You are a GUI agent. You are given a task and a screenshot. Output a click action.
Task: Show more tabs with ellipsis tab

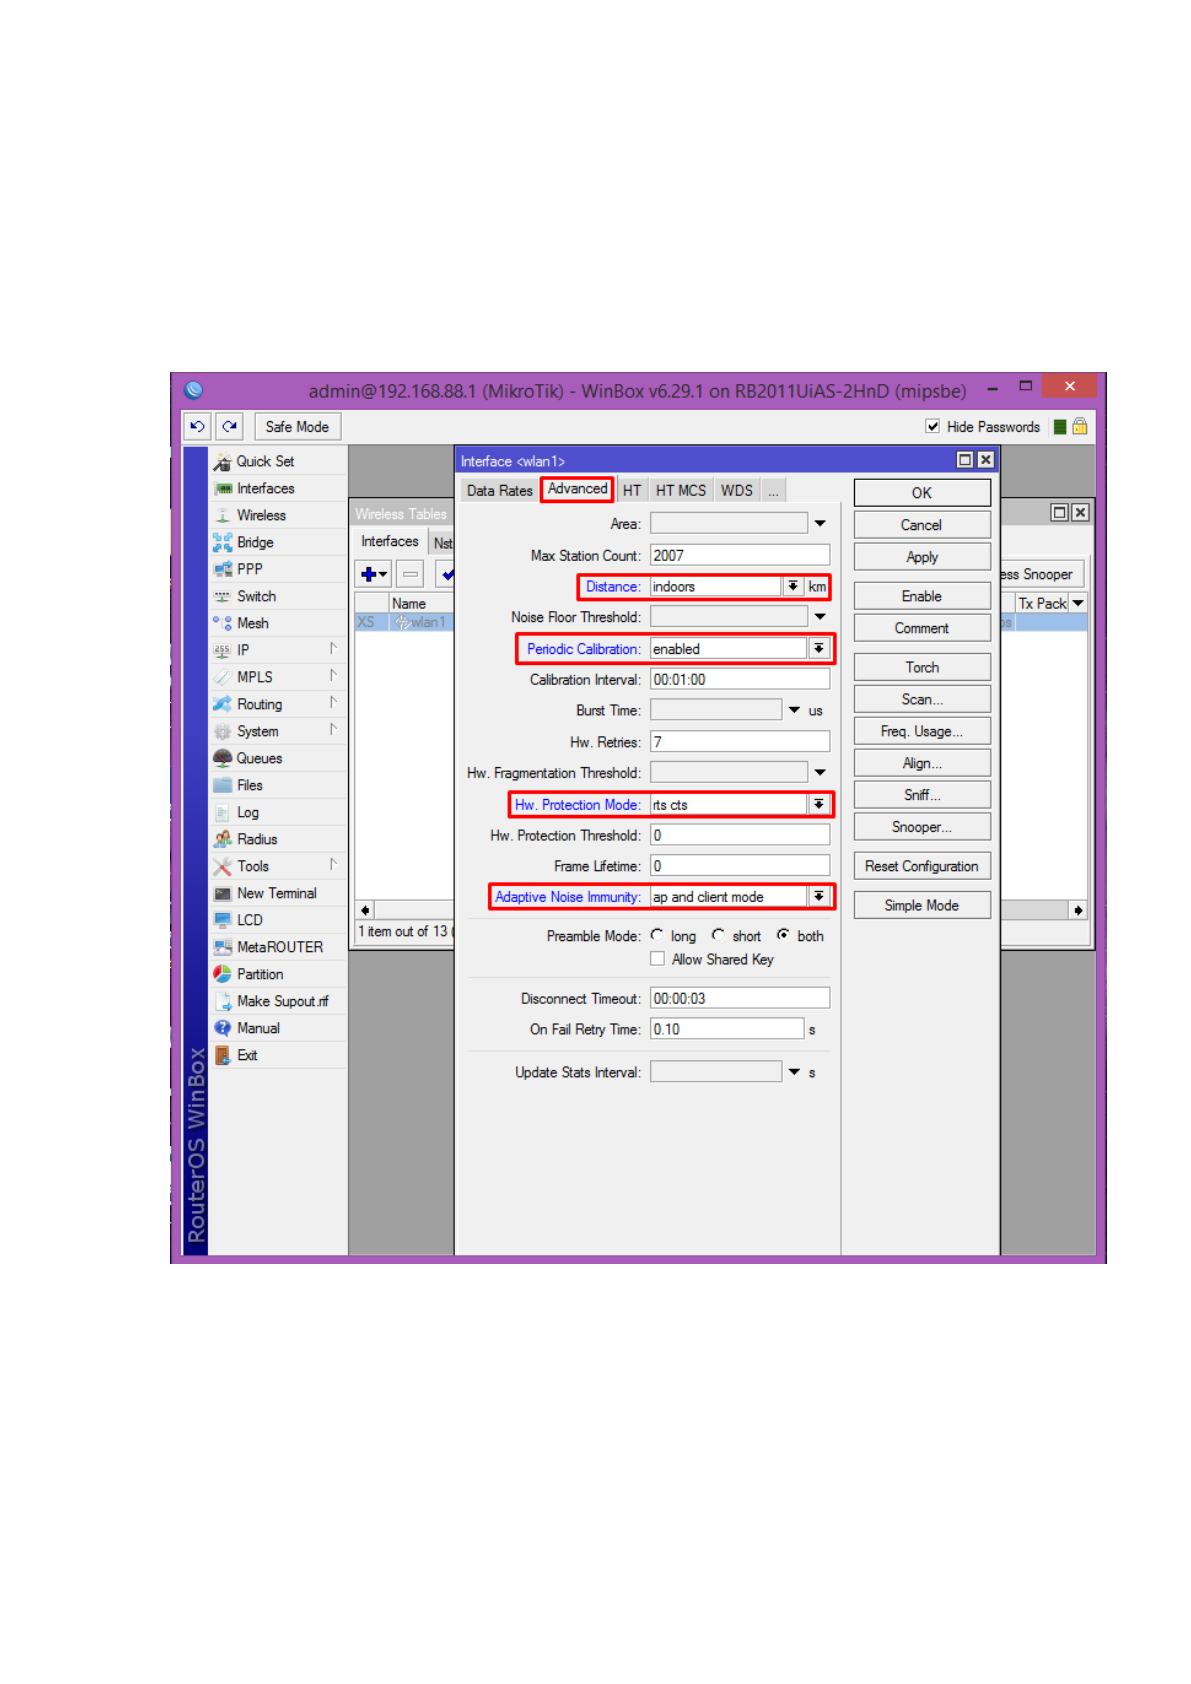tap(773, 491)
